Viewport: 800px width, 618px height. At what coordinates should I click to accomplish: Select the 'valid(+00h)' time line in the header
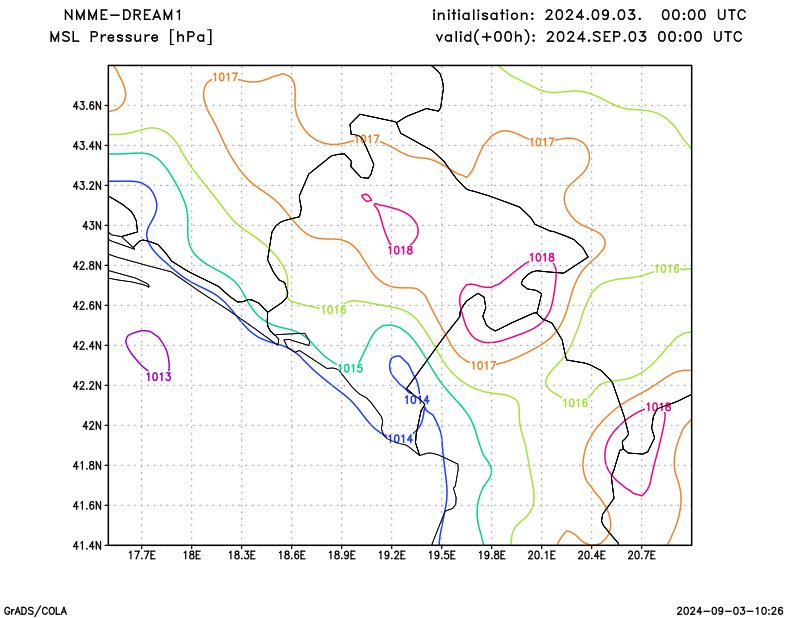(x=589, y=37)
